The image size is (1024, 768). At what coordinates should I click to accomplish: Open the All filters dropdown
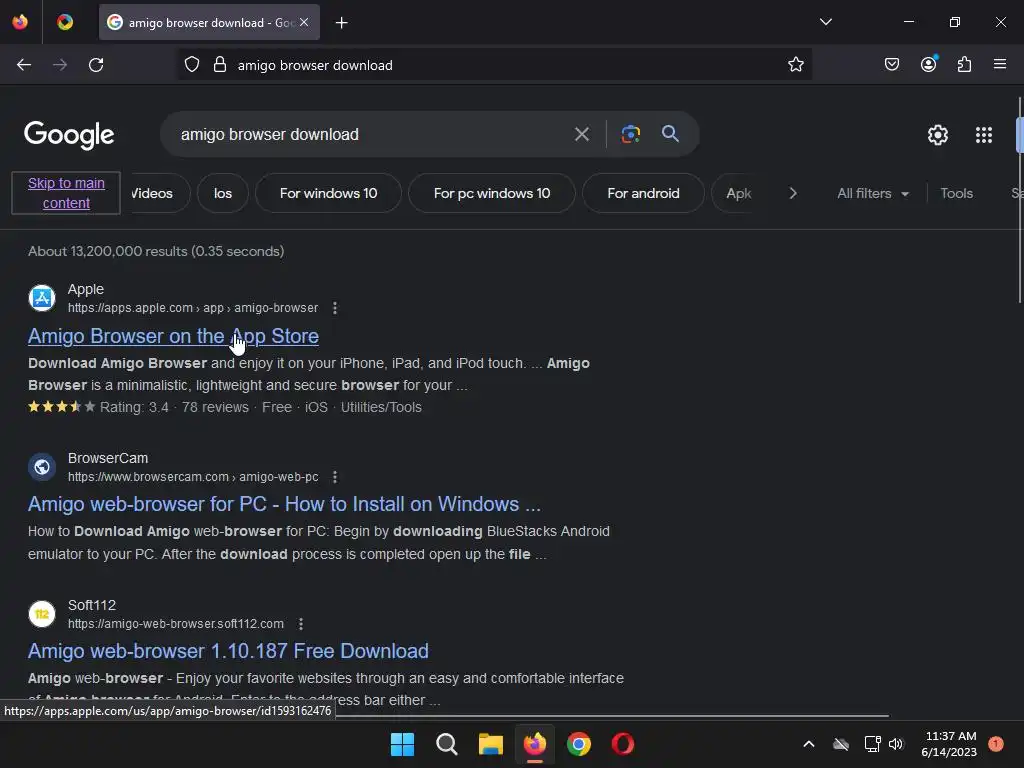click(872, 193)
